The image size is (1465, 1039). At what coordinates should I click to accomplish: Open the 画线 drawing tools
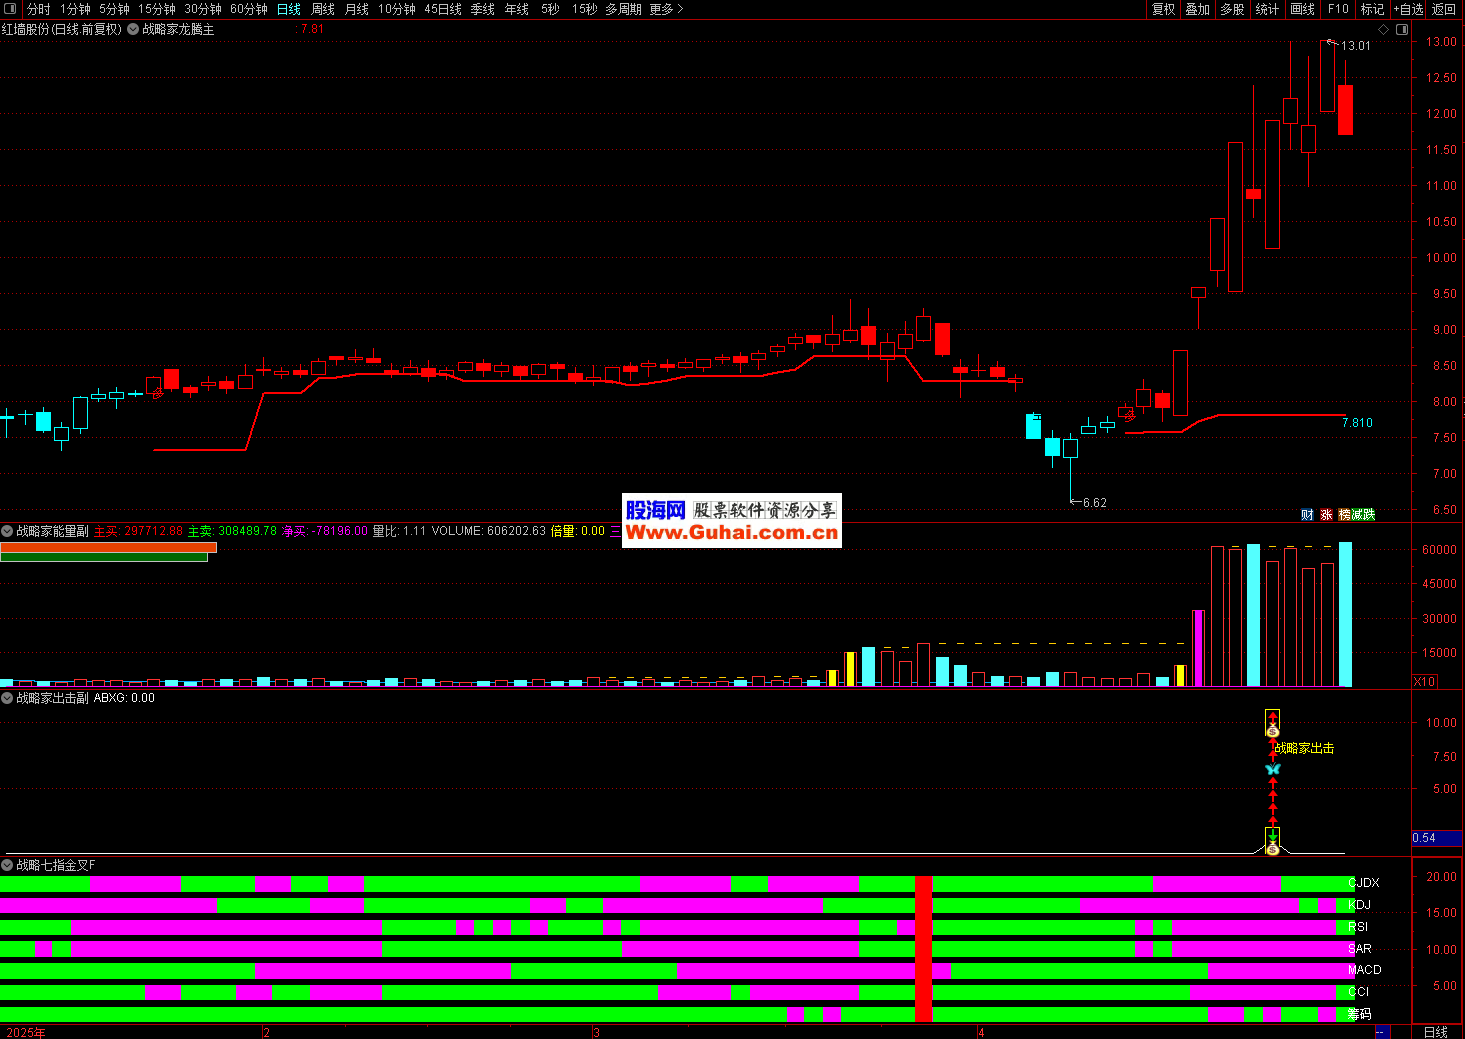(1303, 9)
